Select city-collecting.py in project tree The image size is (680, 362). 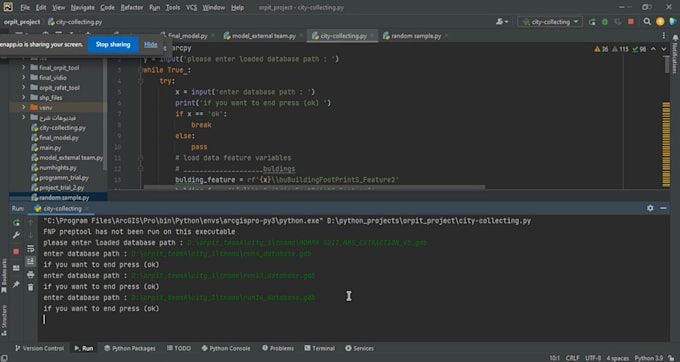coord(59,128)
